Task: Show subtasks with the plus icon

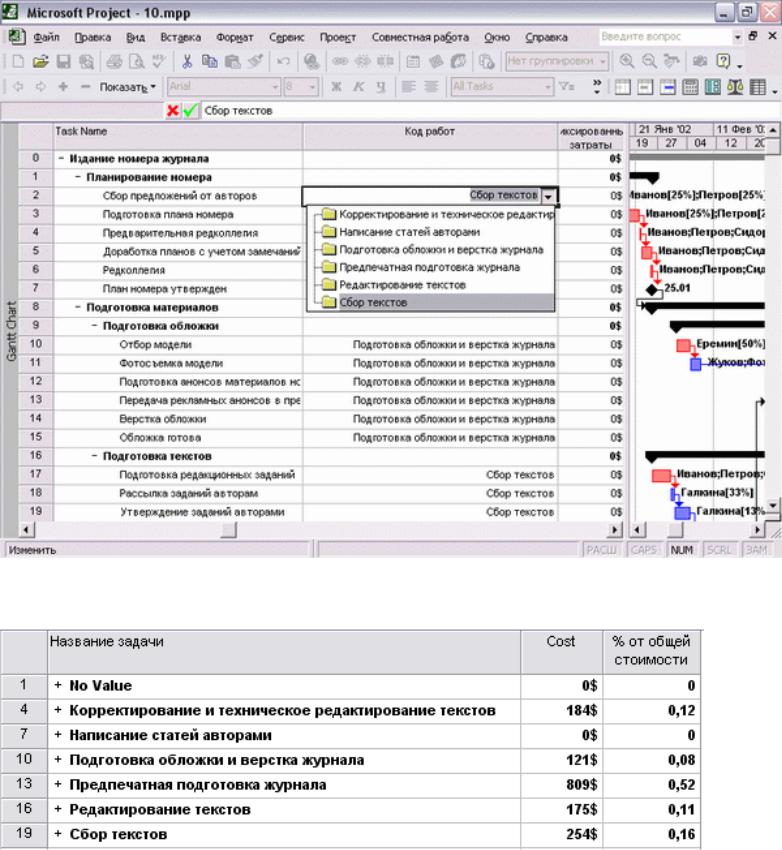Action: (63, 87)
